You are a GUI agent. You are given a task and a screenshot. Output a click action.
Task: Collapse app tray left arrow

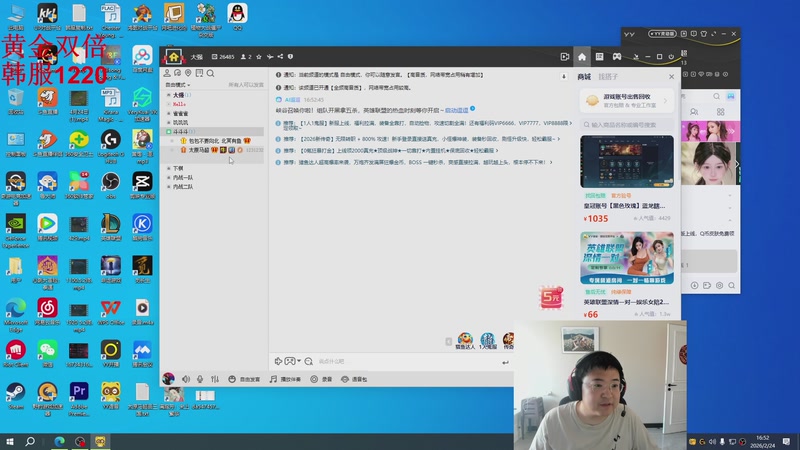point(448,341)
